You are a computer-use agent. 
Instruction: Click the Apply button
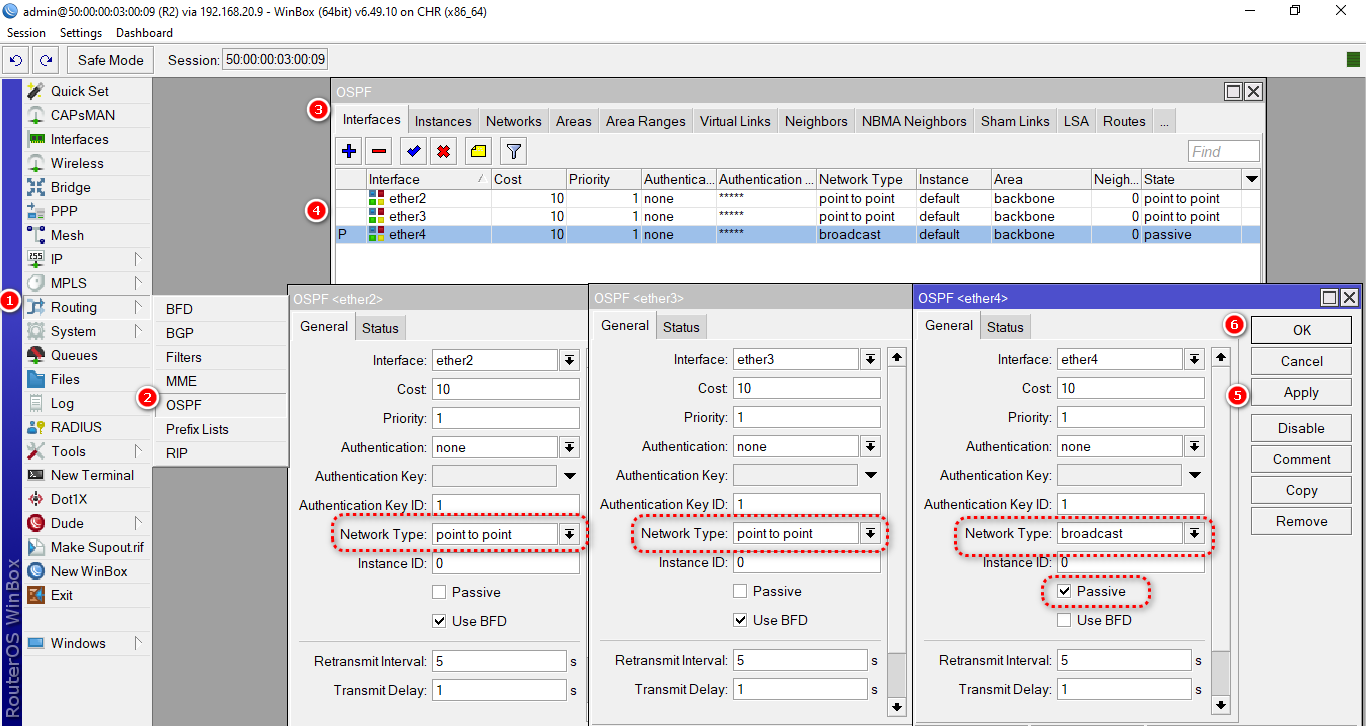click(x=1301, y=393)
